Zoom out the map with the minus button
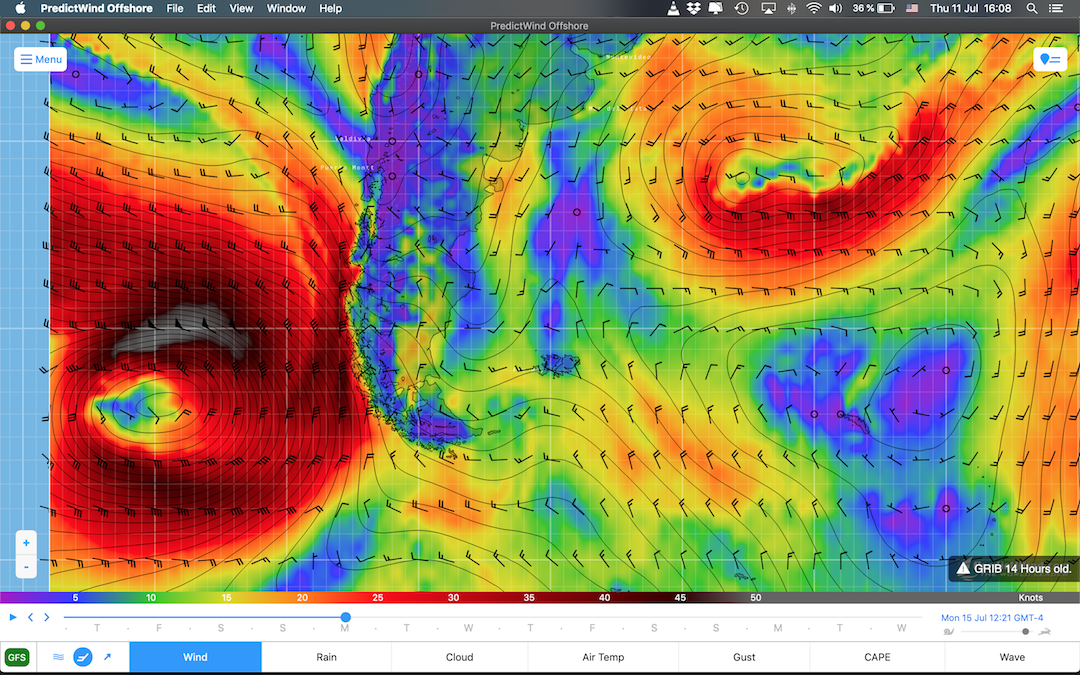 [x=26, y=567]
